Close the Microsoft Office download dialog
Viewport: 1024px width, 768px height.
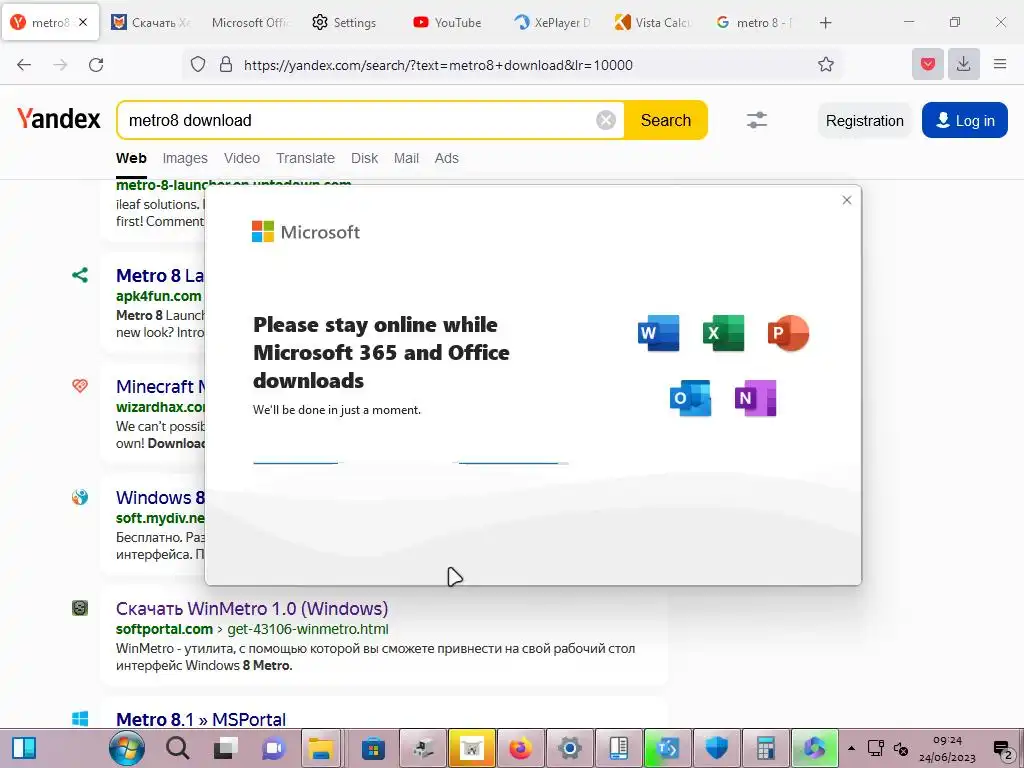click(846, 200)
